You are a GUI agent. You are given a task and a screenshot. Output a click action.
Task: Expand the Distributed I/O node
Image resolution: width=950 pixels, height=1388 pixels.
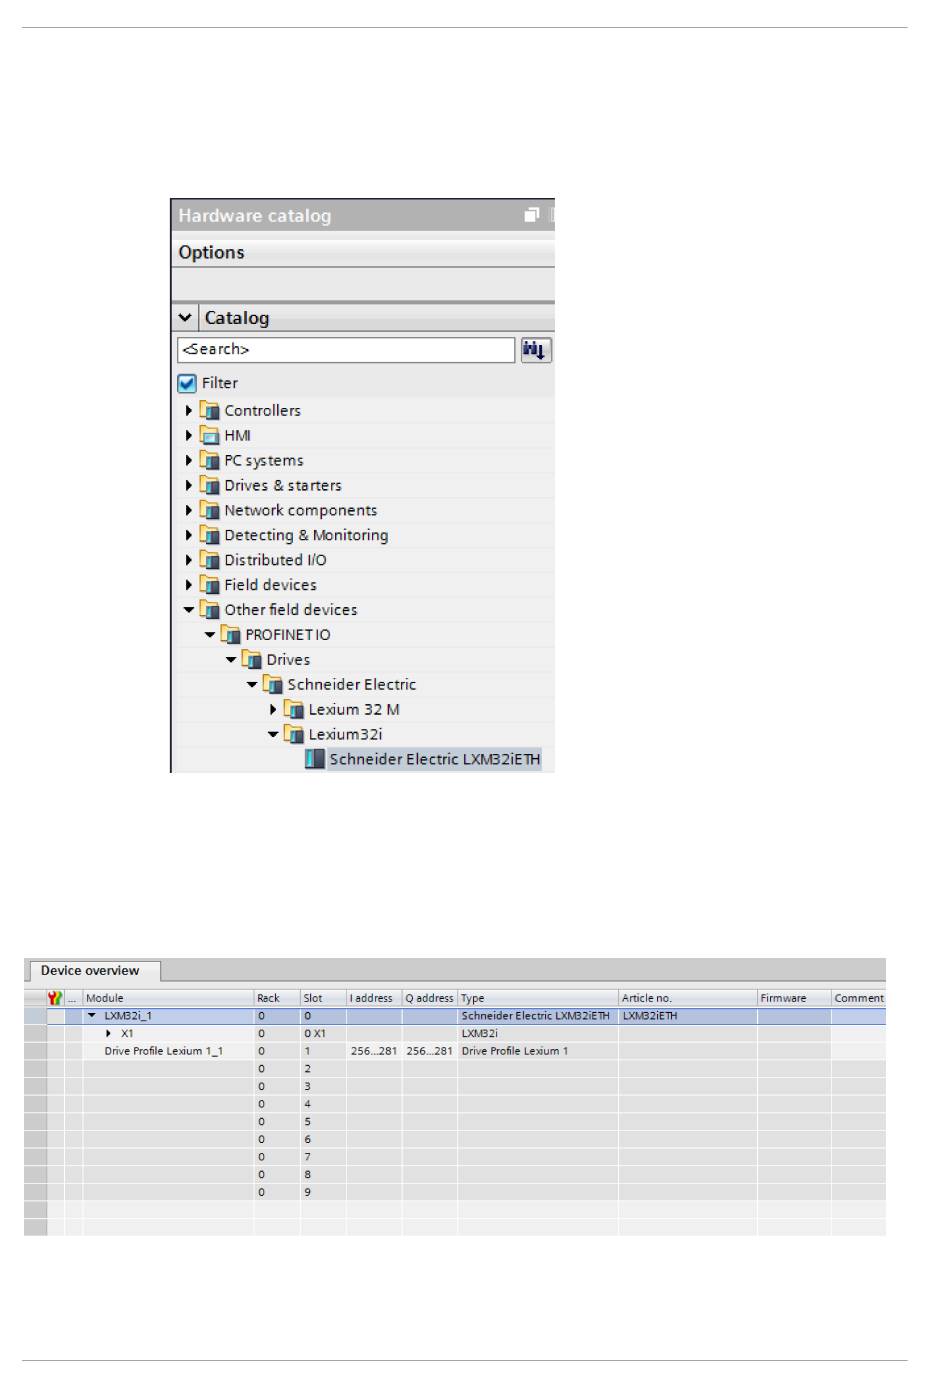[188, 560]
